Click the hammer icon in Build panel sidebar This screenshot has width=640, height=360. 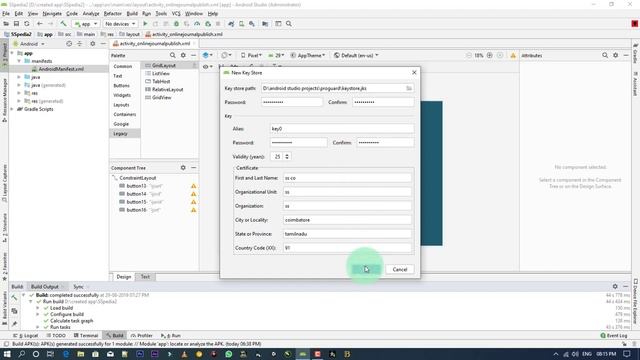click(x=14, y=298)
